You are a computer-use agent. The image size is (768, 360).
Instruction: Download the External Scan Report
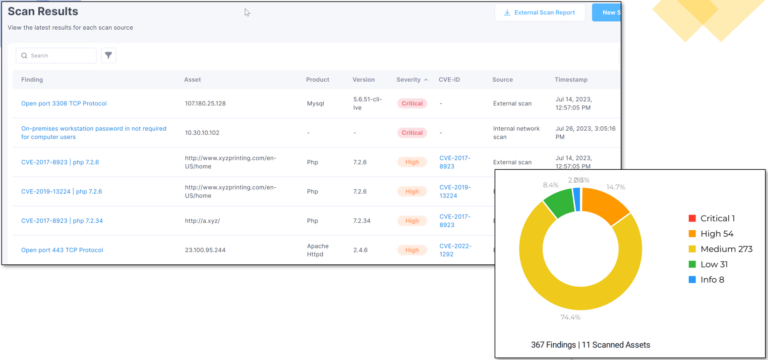pyautogui.click(x=540, y=13)
